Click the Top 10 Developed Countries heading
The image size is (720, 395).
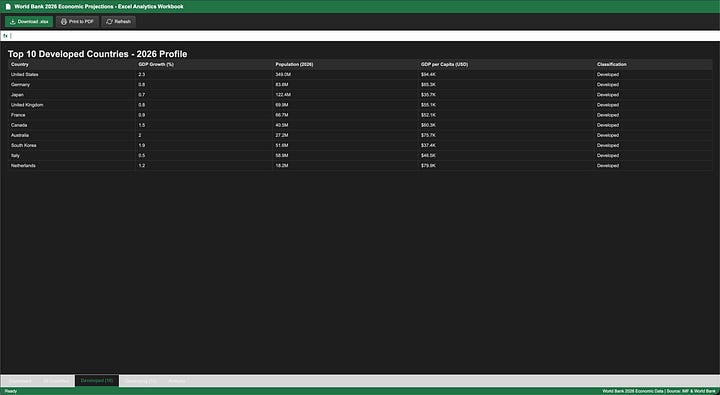(97, 54)
